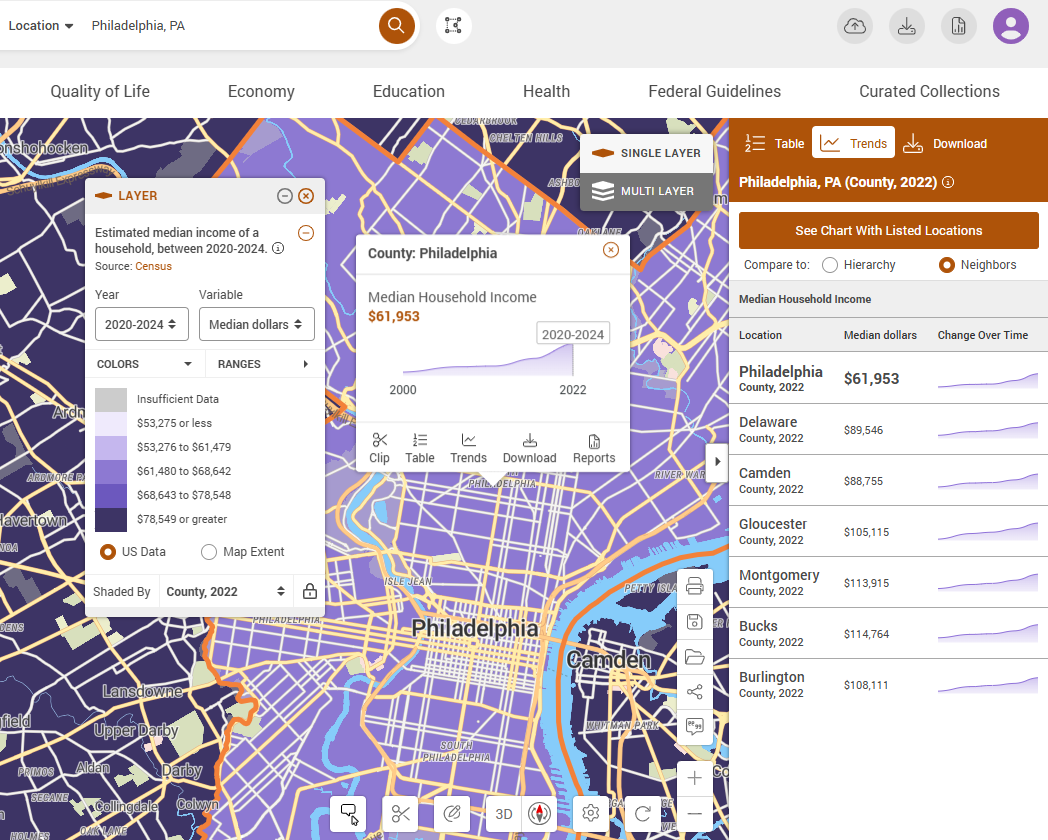Screen dimensions: 1048x840
Task: Switch to the Table tab in side panel
Action: click(x=775, y=144)
